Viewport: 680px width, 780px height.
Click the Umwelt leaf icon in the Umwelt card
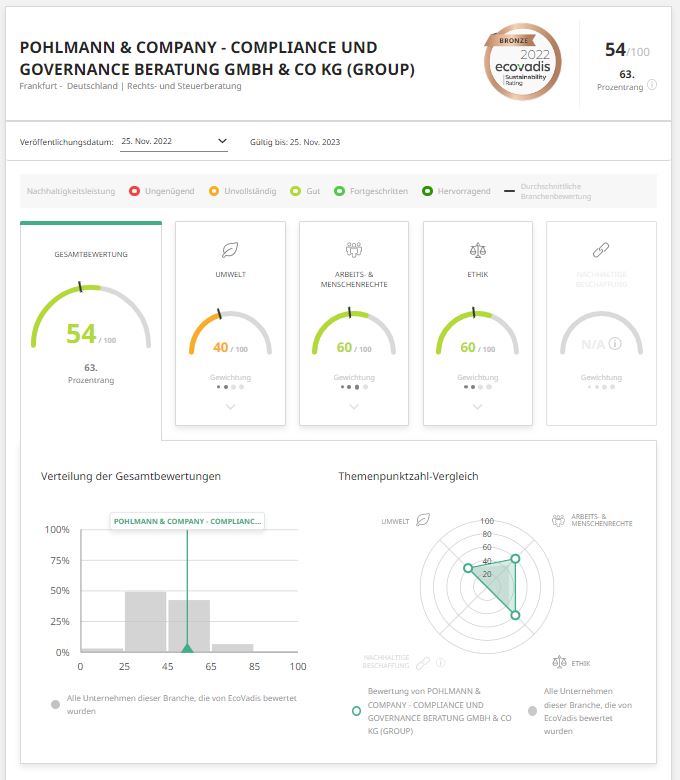[230, 250]
